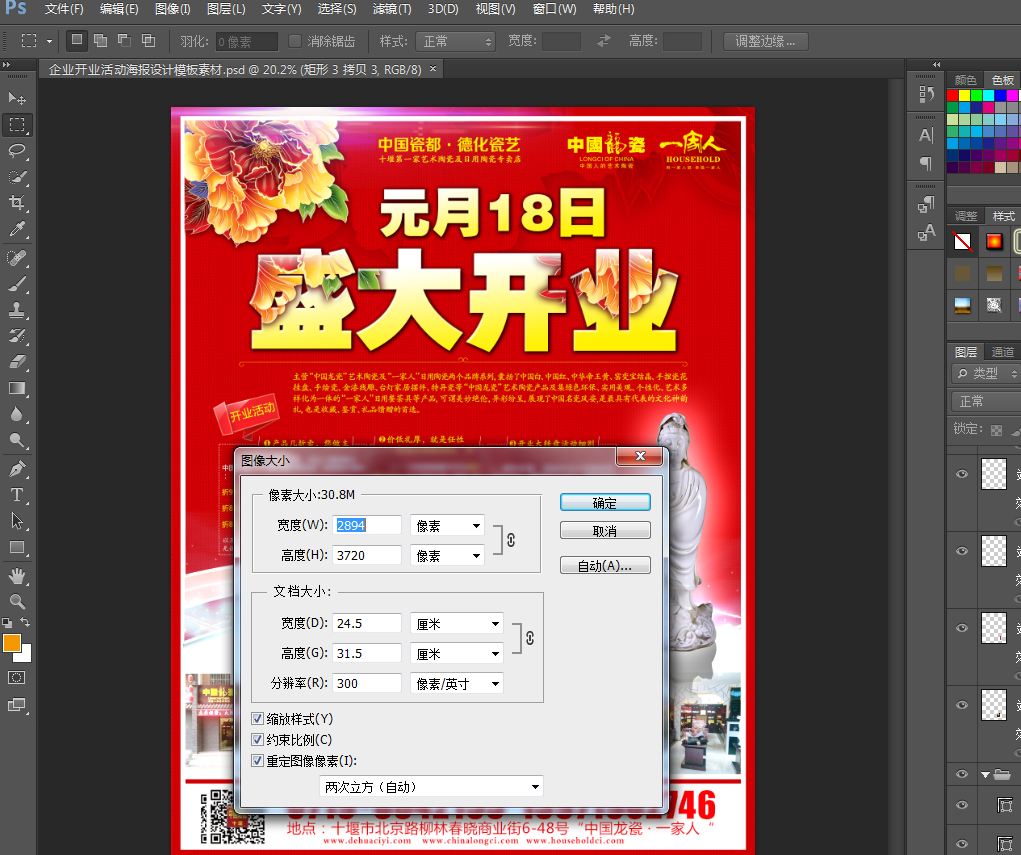Toggle 约束比例 checkbox

pyautogui.click(x=258, y=740)
